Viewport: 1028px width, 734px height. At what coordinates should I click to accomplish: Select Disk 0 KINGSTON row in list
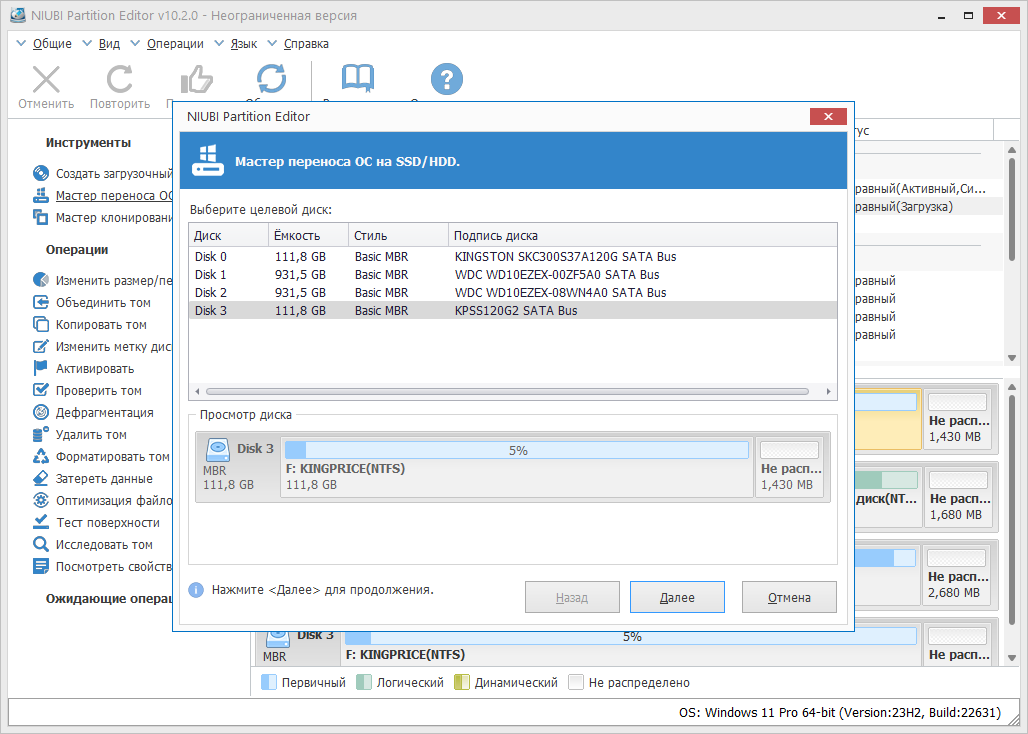513,256
